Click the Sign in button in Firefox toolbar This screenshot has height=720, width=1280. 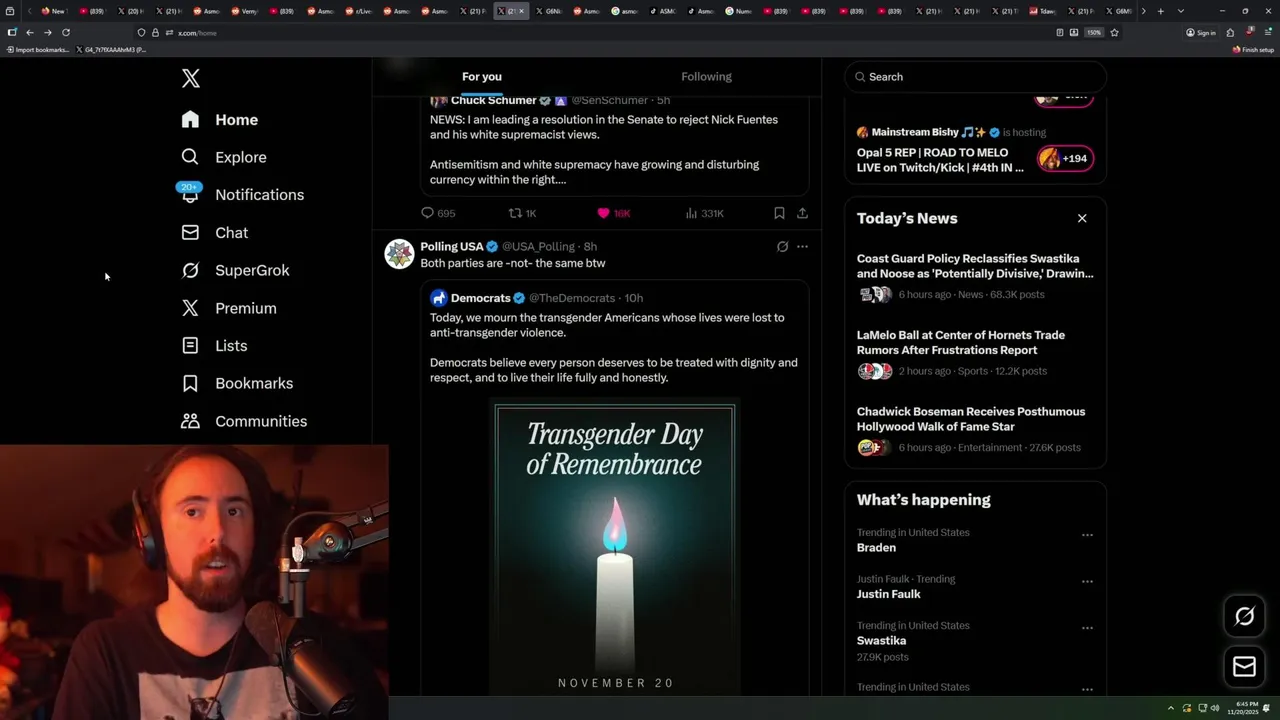coord(1201,33)
